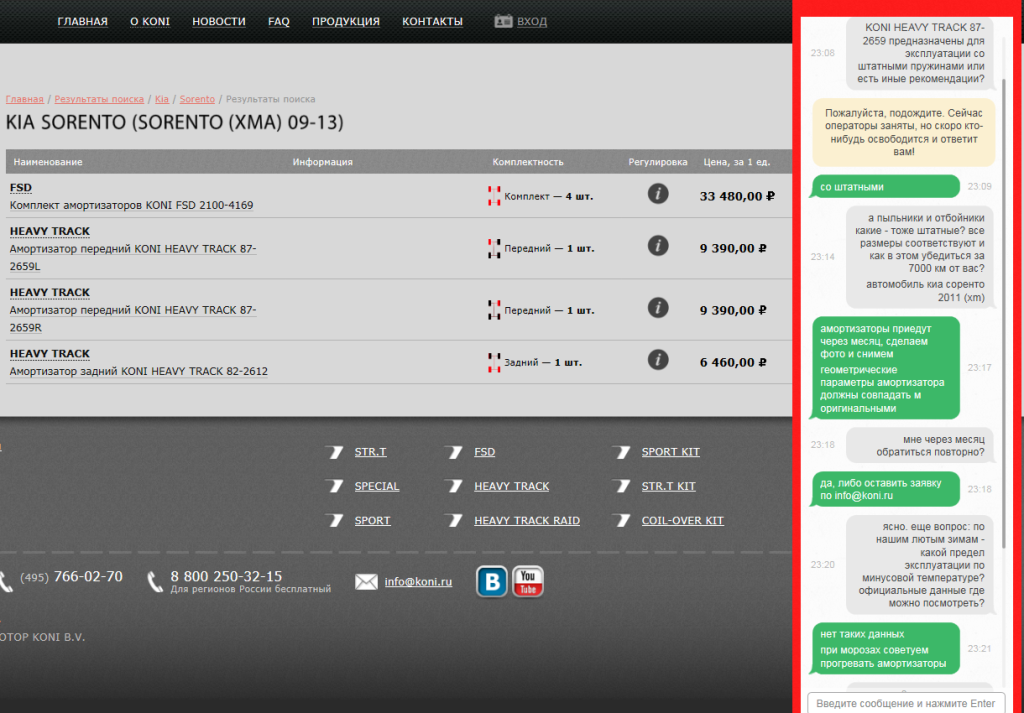The image size is (1024, 713).
Task: Open the VK social network icon
Action: pos(491,581)
